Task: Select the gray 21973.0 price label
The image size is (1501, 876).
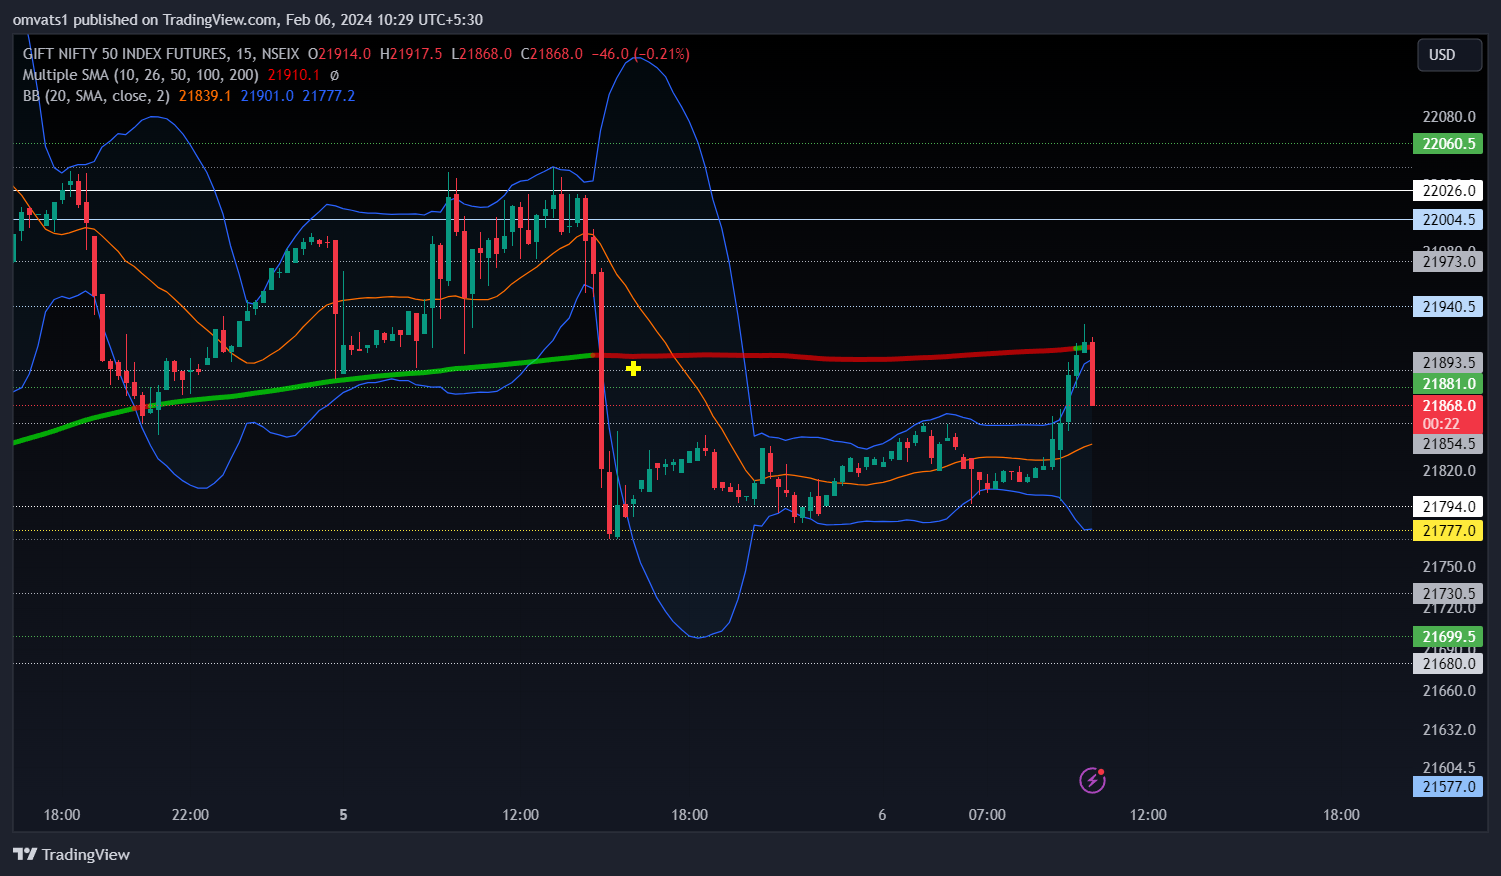Action: click(1448, 262)
